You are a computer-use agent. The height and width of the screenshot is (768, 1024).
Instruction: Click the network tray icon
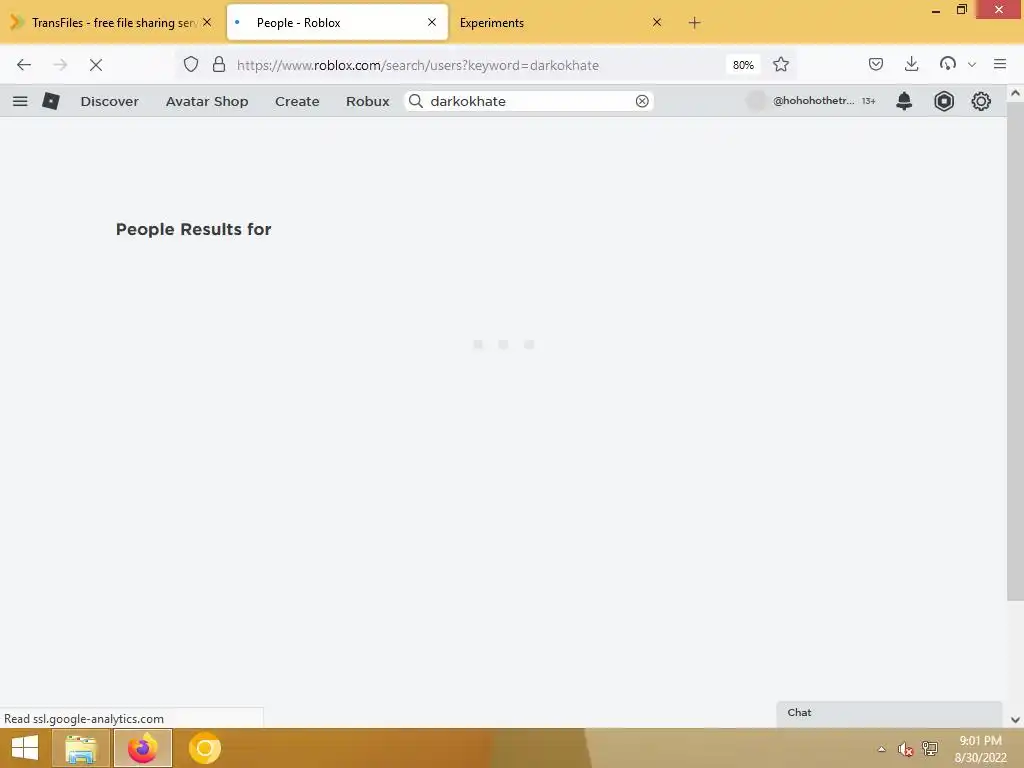[x=930, y=749]
